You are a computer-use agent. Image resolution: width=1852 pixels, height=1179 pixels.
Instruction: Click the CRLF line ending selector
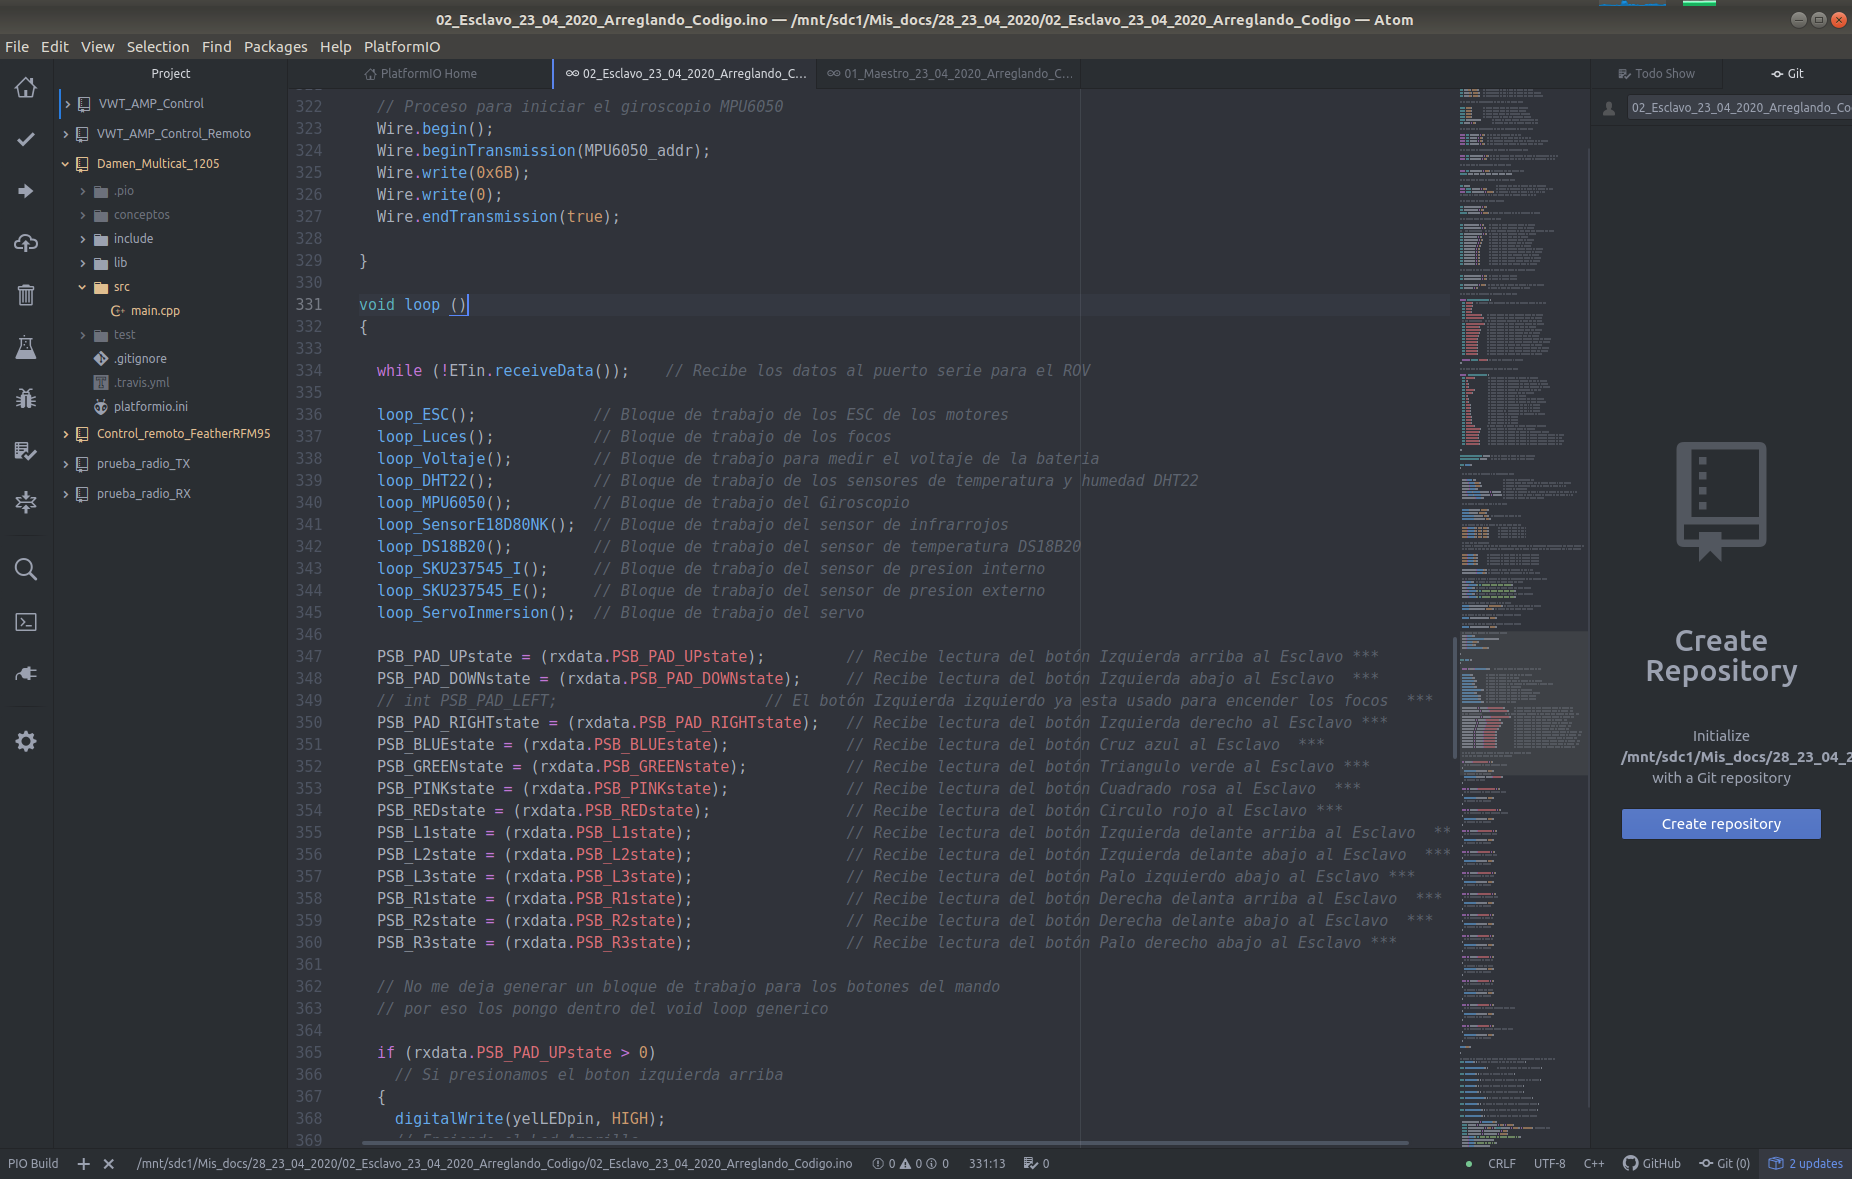point(1502,1164)
